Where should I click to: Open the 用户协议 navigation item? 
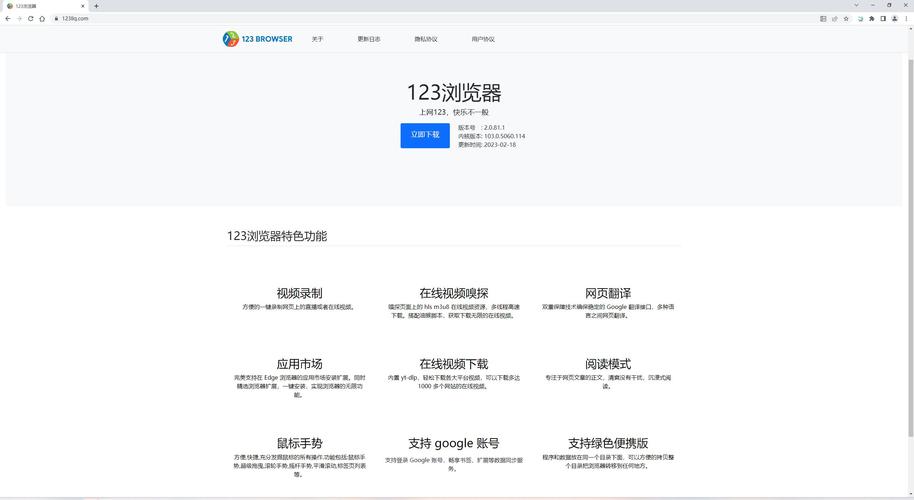click(x=483, y=39)
